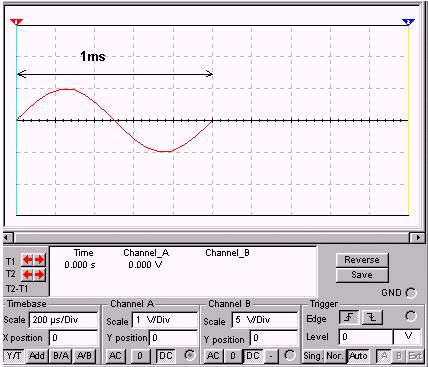Toggle the Channel A terminal radio button
Image resolution: width=428 pixels, height=367 pixels.
pyautogui.click(x=190, y=355)
